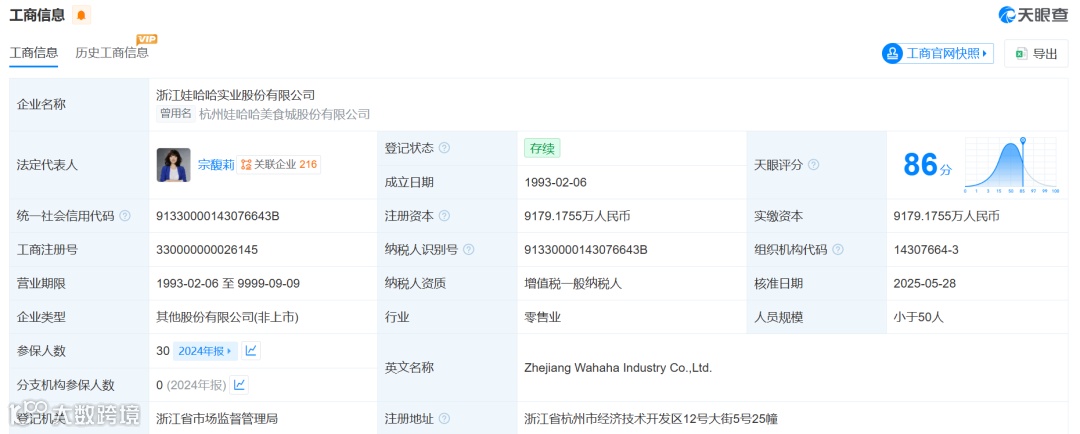
Task: Click 核准日期 value 2025-05-28
Action: pyautogui.click(x=924, y=283)
